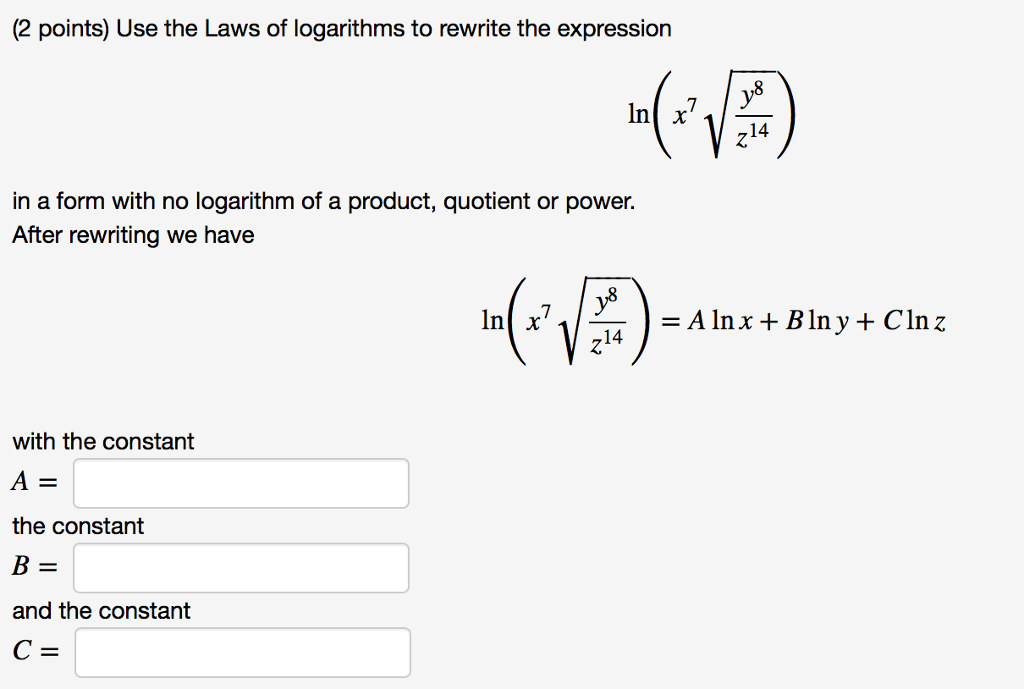This screenshot has width=1024, height=689.
Task: Click the input field for constant A
Action: [240, 484]
